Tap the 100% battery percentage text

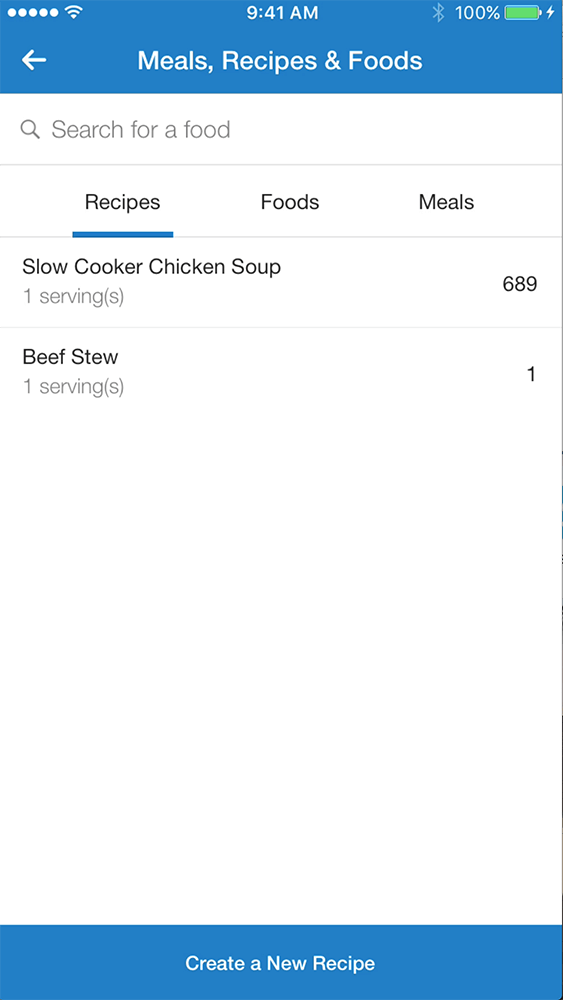point(477,13)
